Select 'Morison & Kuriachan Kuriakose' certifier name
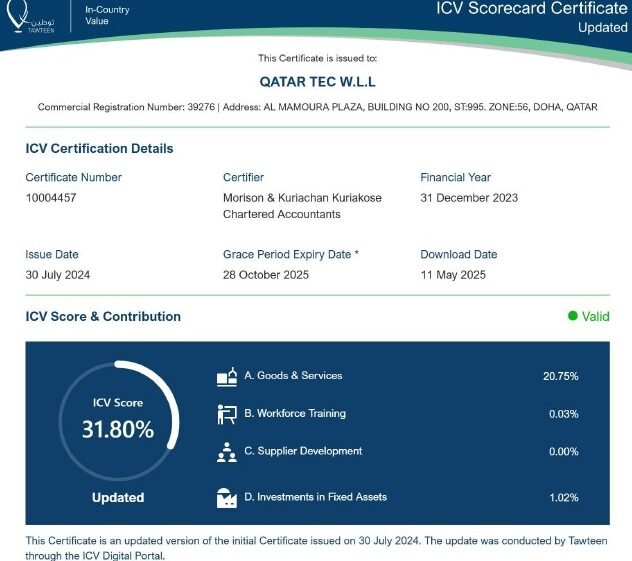Image resolution: width=632 pixels, height=561 pixels. click(302, 198)
